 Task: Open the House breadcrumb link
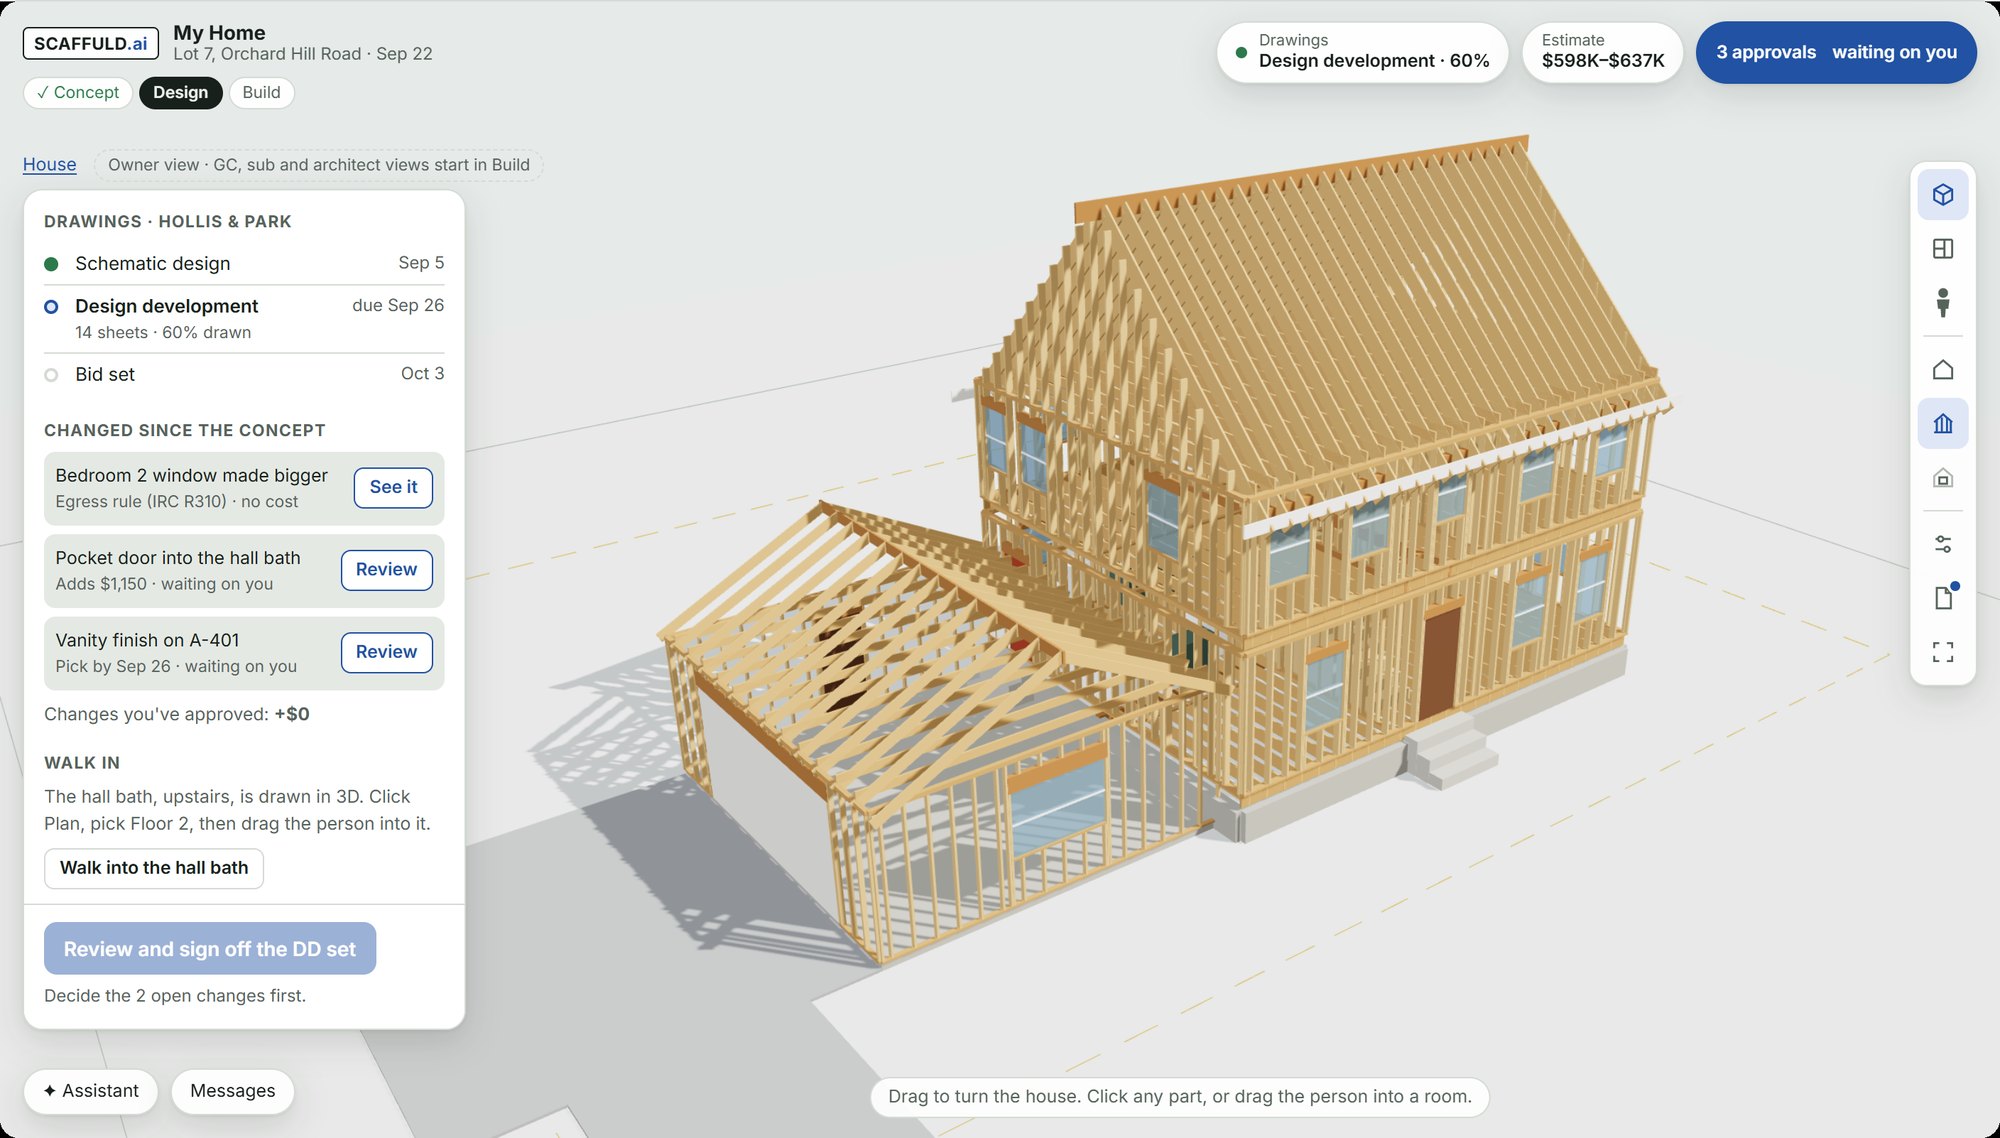pyautogui.click(x=50, y=164)
